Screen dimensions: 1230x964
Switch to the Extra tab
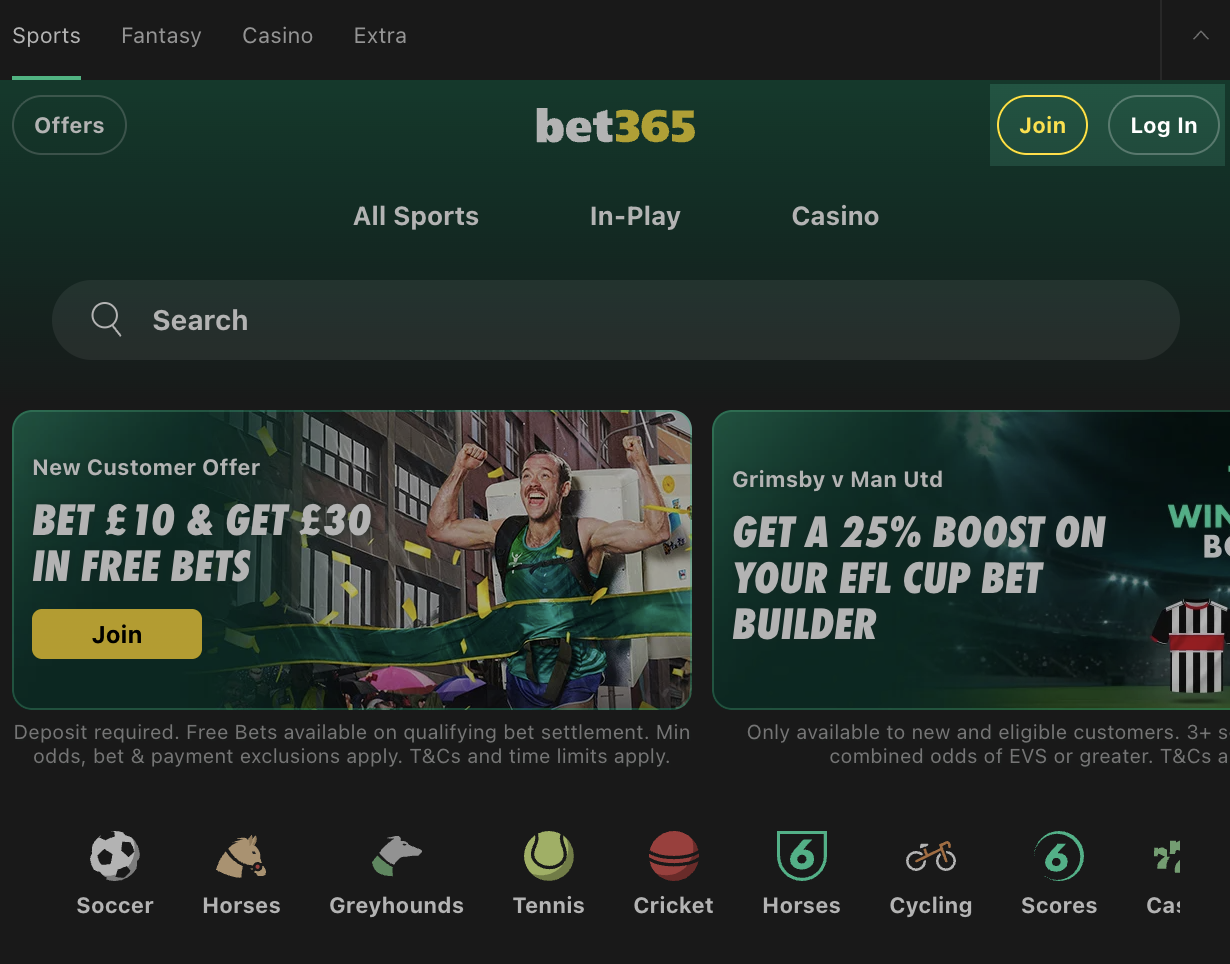coord(380,36)
